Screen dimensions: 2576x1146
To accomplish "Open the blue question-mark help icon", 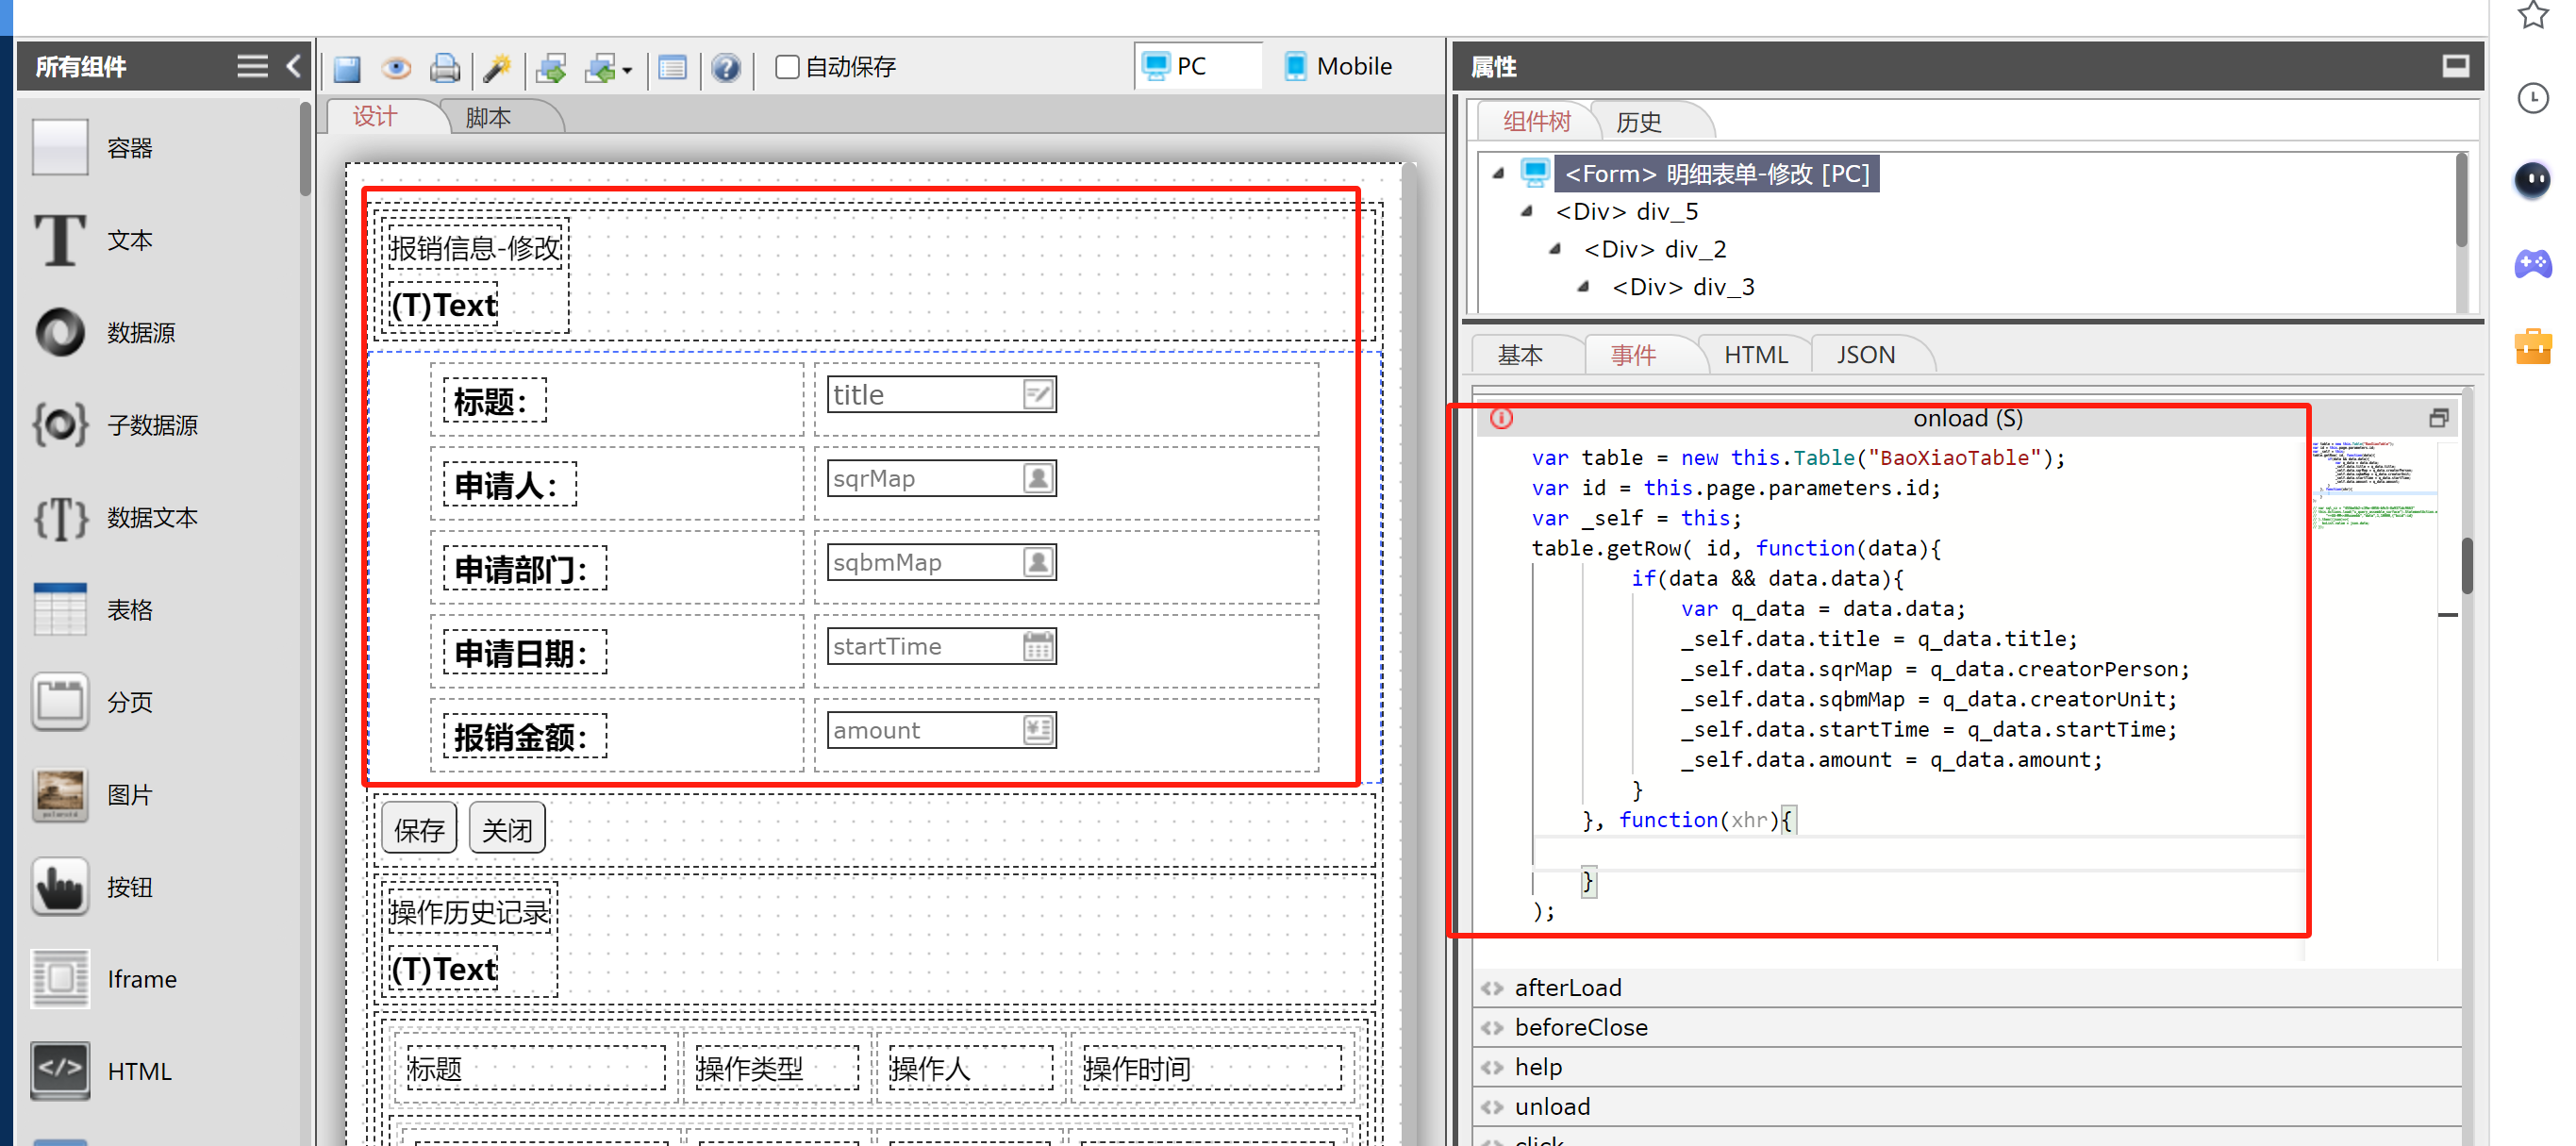I will tap(725, 68).
